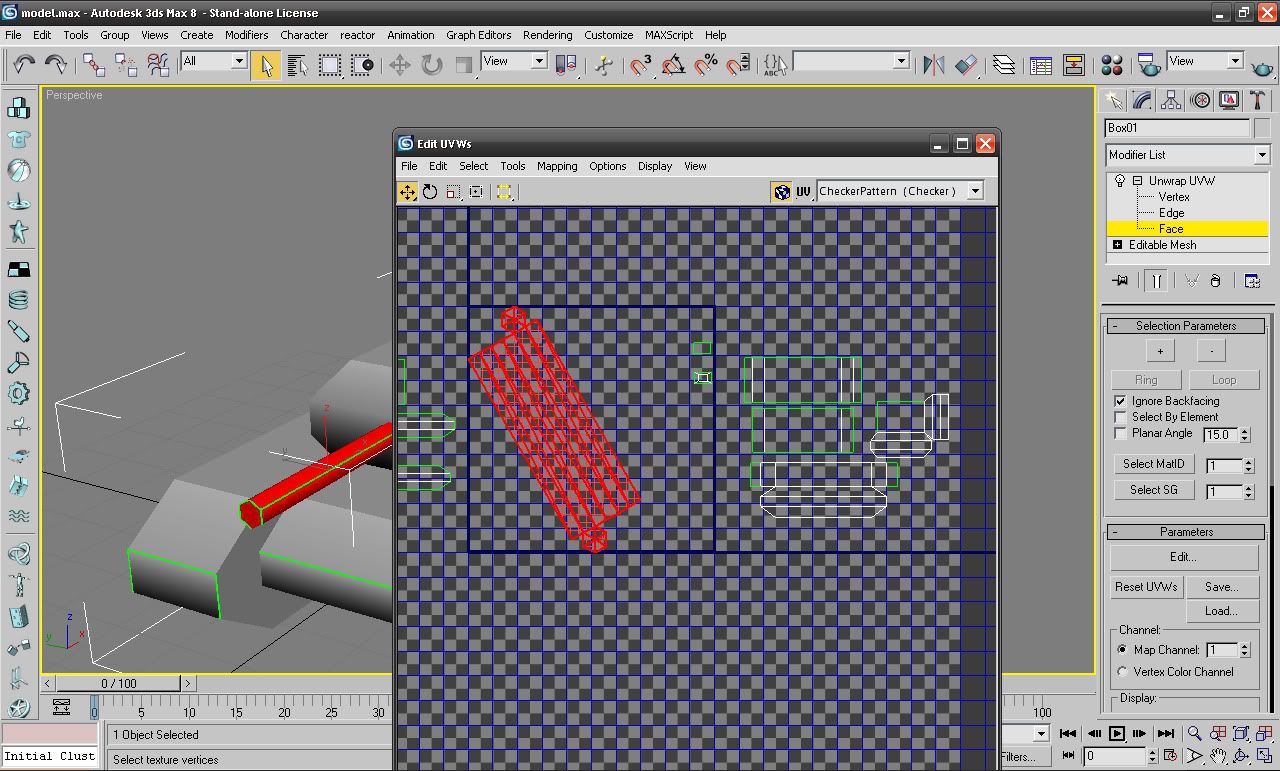Screen dimensions: 1280x771
Task: Switch to the Create command panel tab
Action: (1113, 100)
